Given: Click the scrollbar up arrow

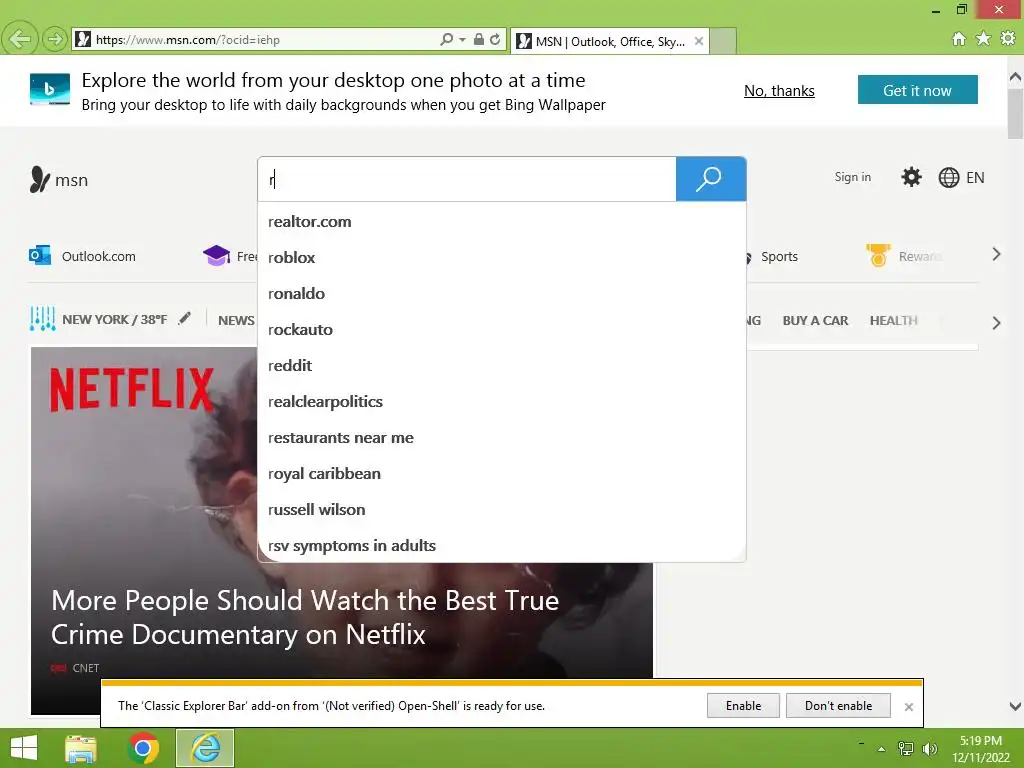Looking at the screenshot, I should pyautogui.click(x=1015, y=77).
